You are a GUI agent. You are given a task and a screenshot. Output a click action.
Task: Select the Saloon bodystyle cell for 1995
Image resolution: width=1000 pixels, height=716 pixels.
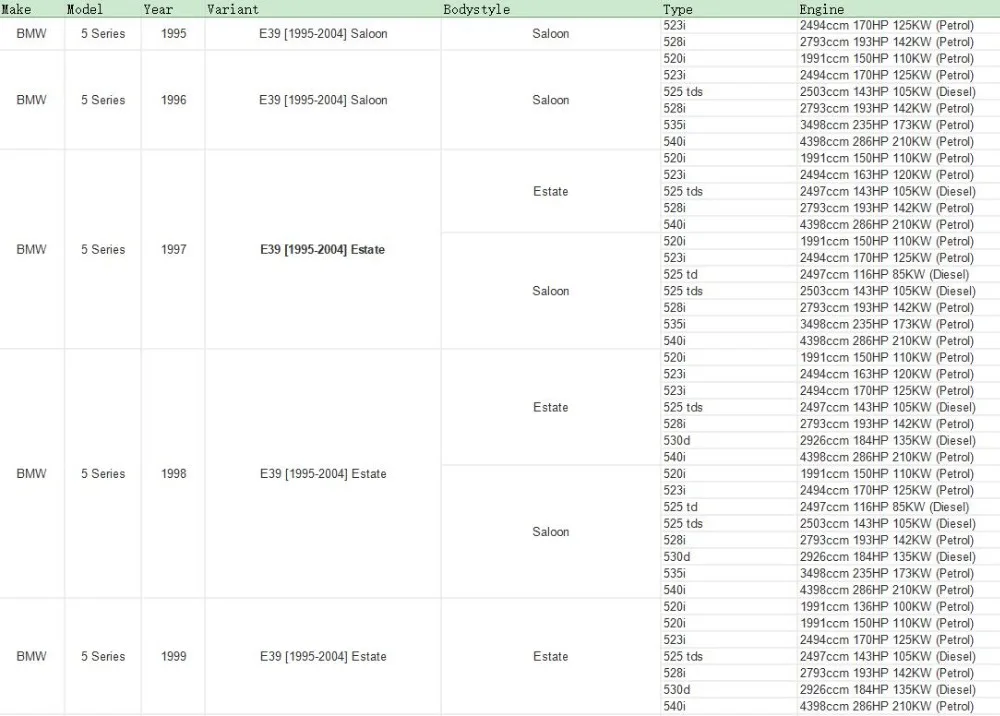(x=550, y=34)
